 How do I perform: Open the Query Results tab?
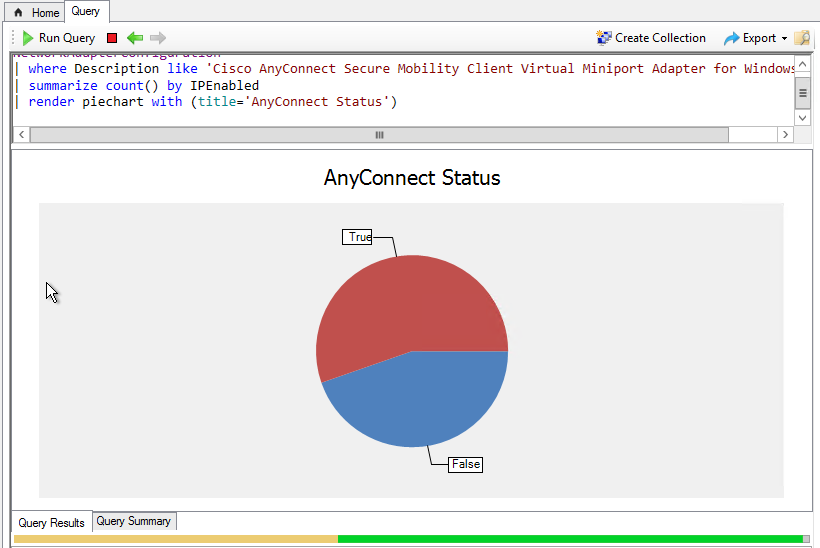point(51,522)
